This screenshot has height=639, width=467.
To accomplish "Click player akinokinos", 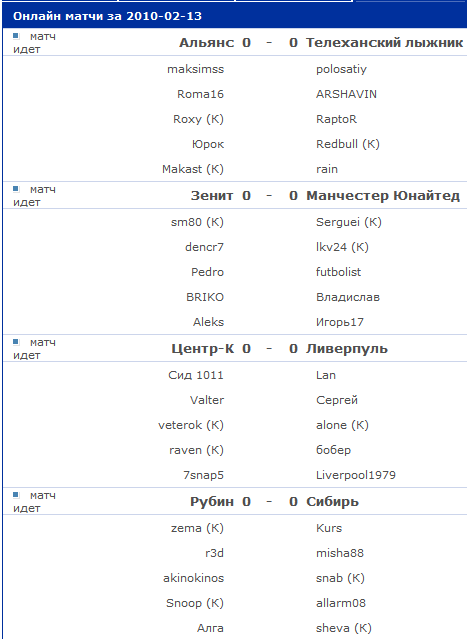I will [x=194, y=578].
